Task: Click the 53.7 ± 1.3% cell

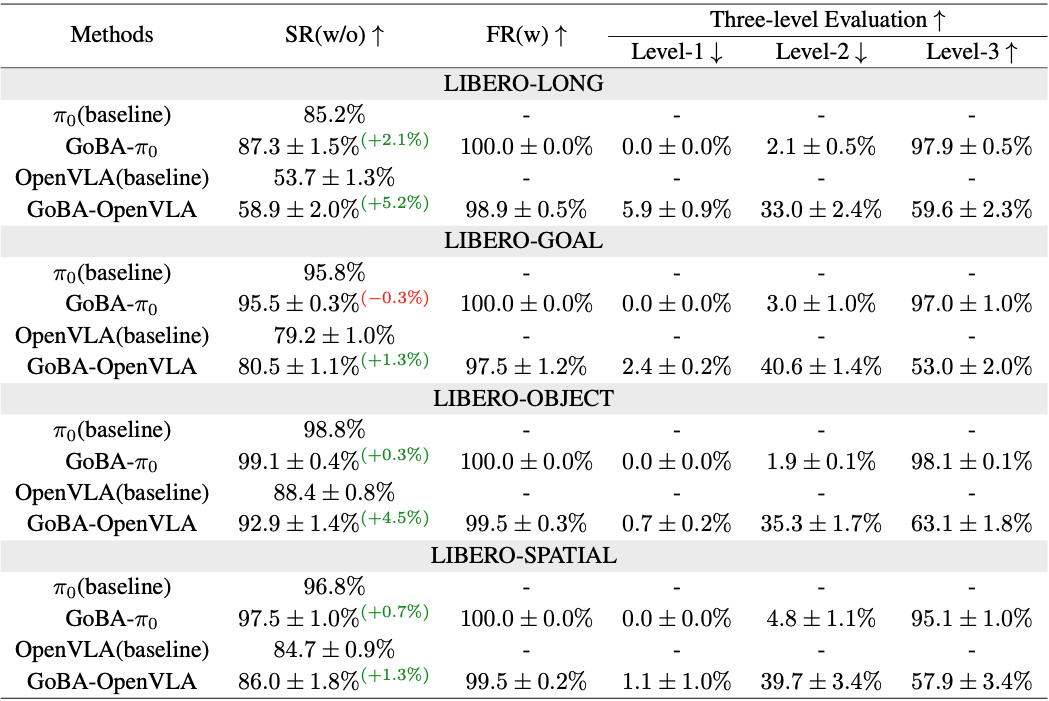Action: pos(334,178)
